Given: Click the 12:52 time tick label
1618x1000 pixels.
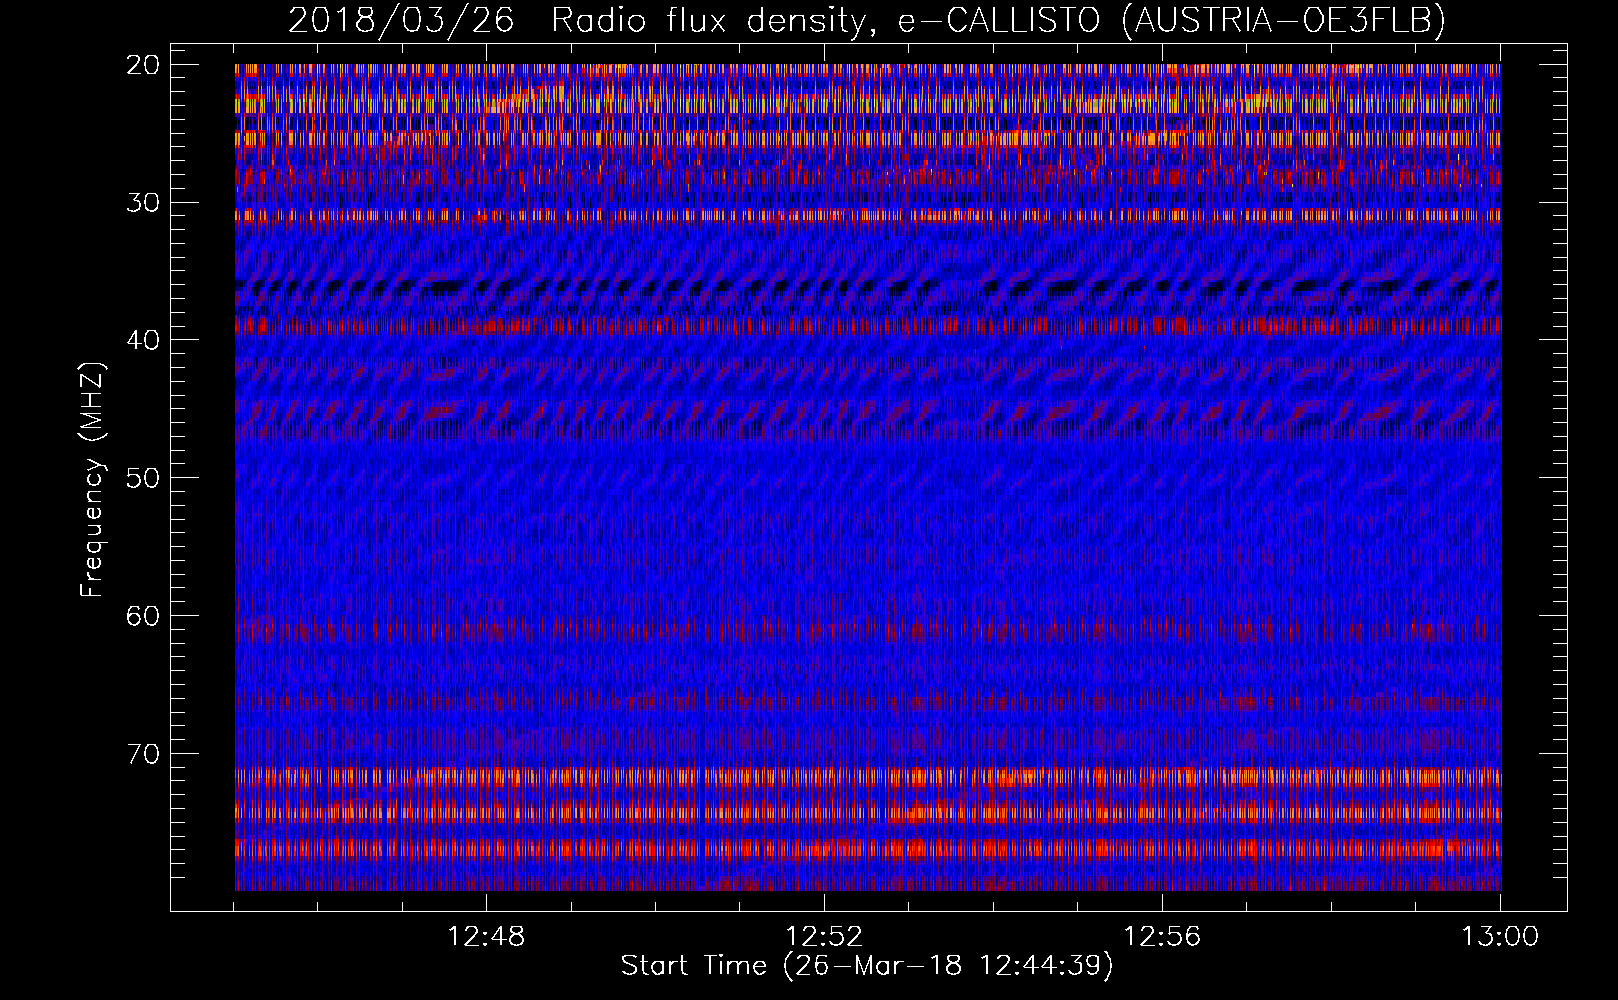Looking at the screenshot, I should [824, 937].
